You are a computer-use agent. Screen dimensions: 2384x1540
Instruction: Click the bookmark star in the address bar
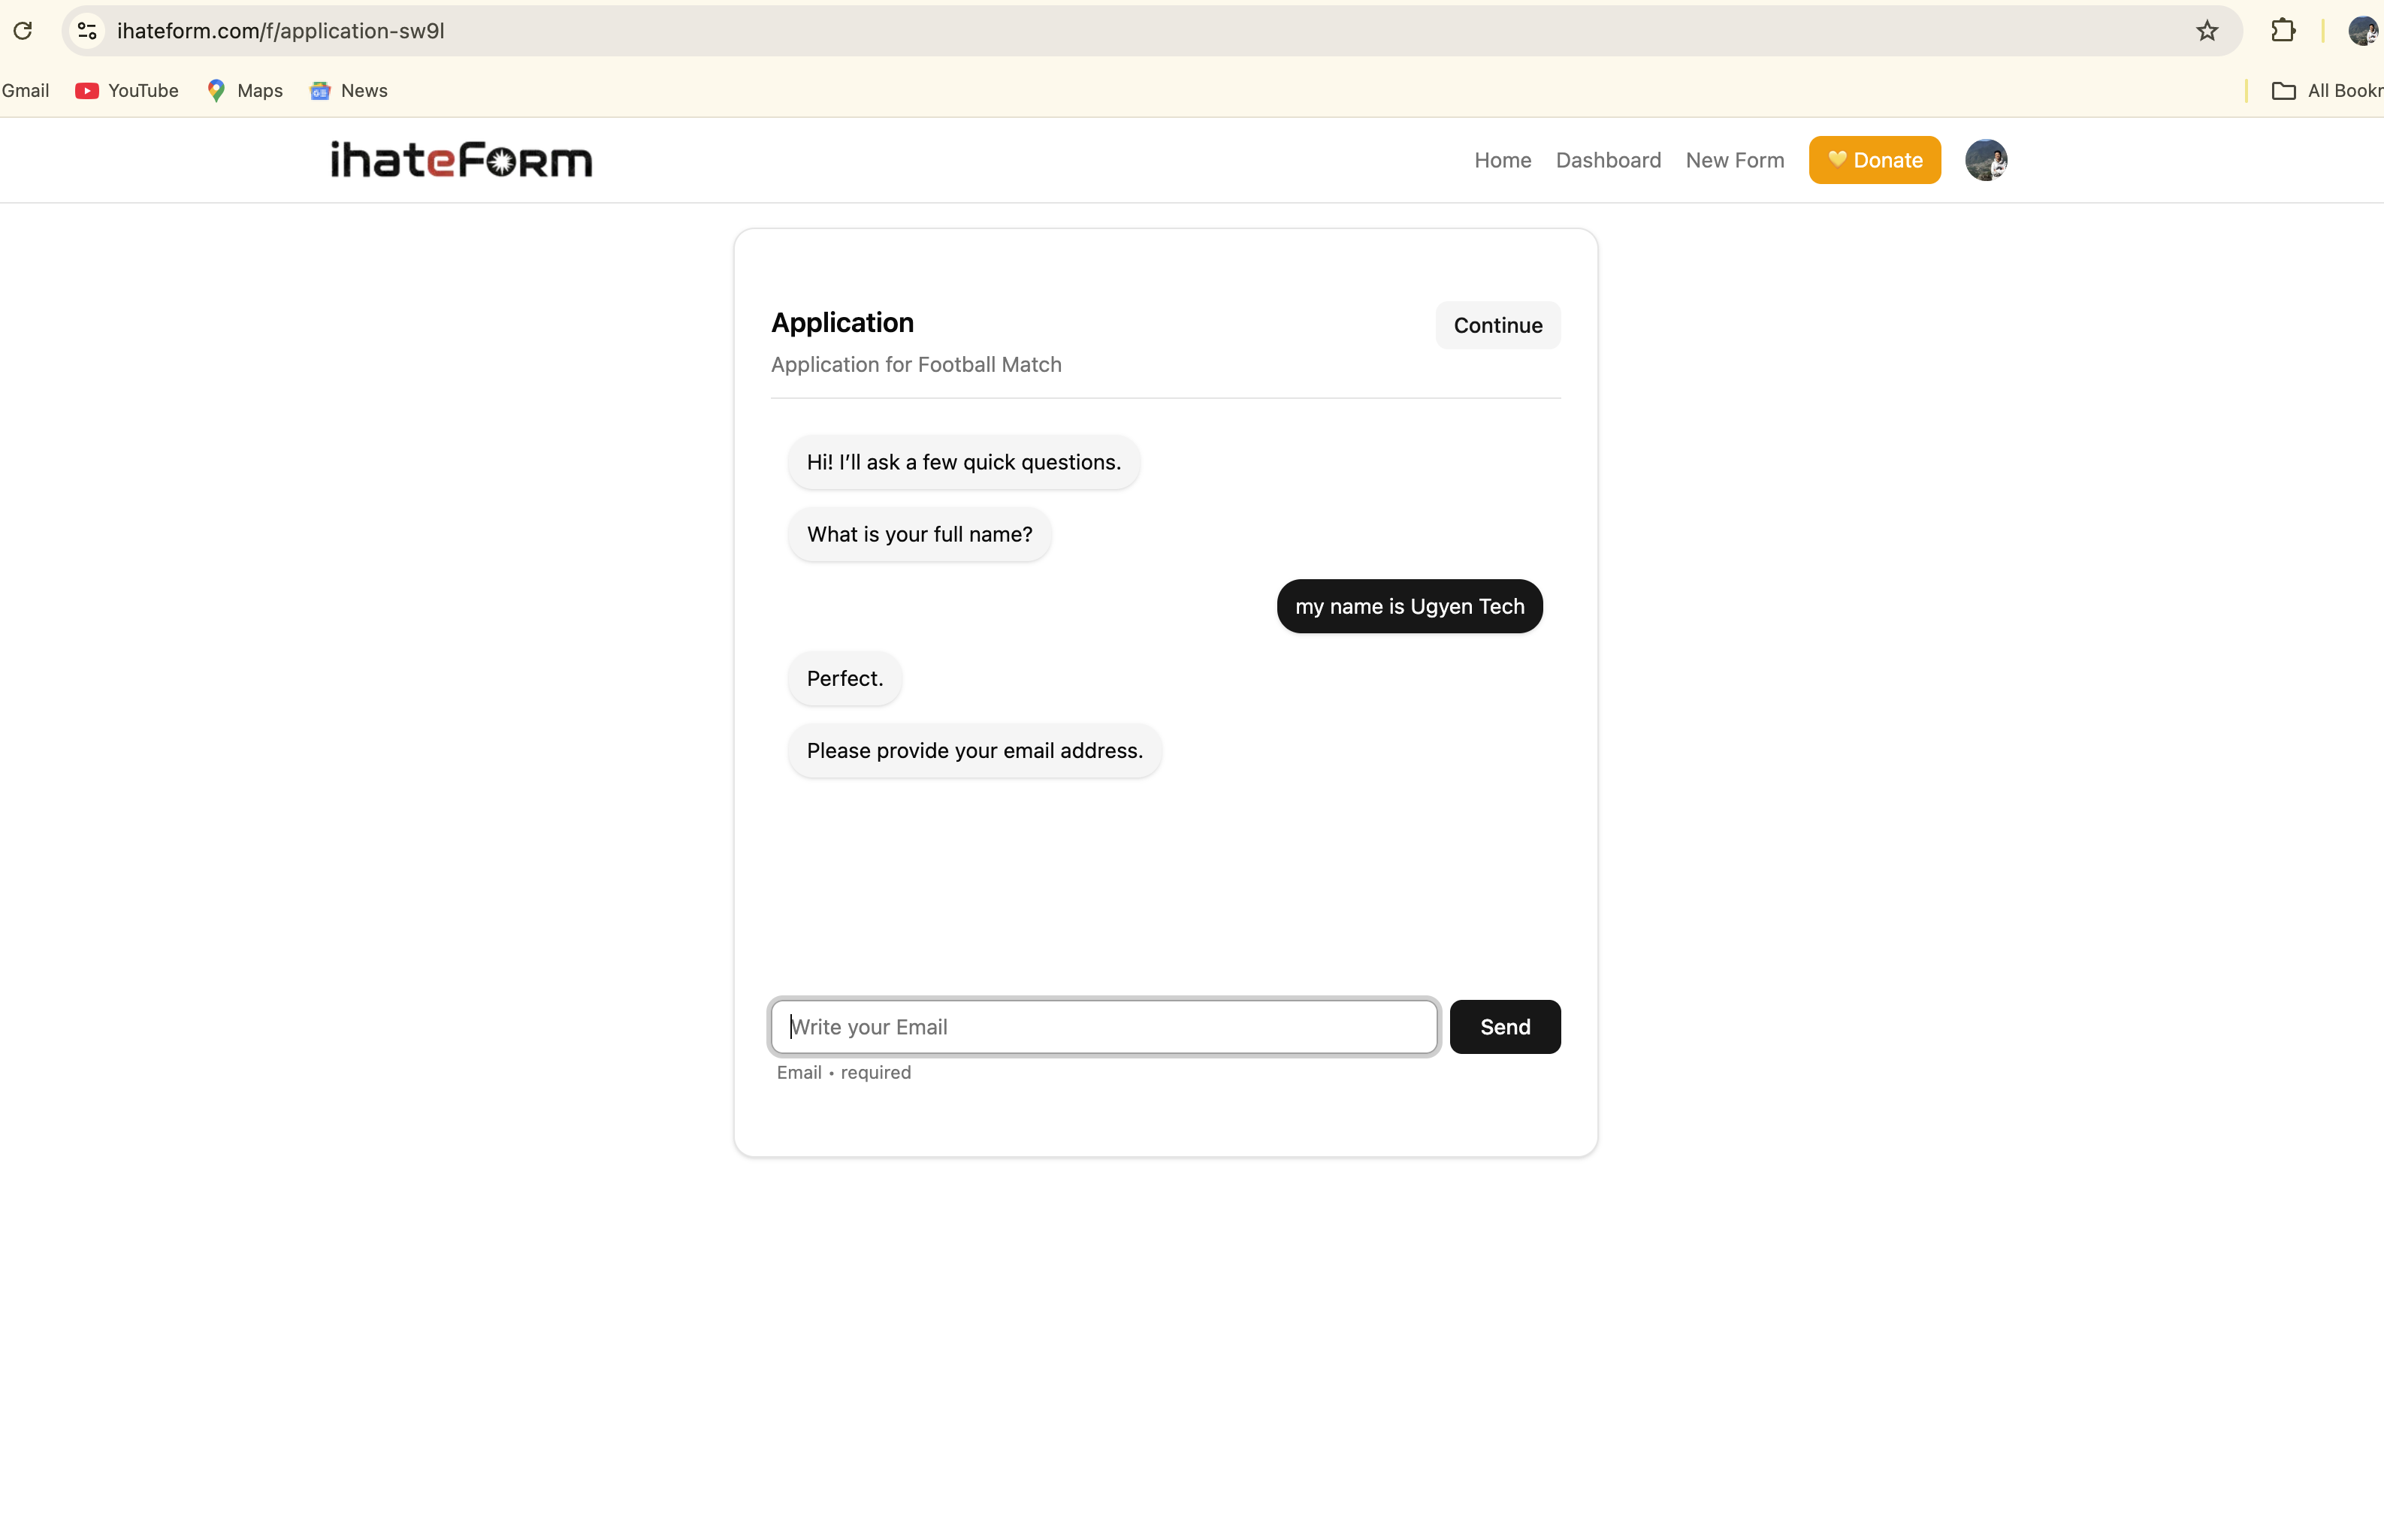2206,31
